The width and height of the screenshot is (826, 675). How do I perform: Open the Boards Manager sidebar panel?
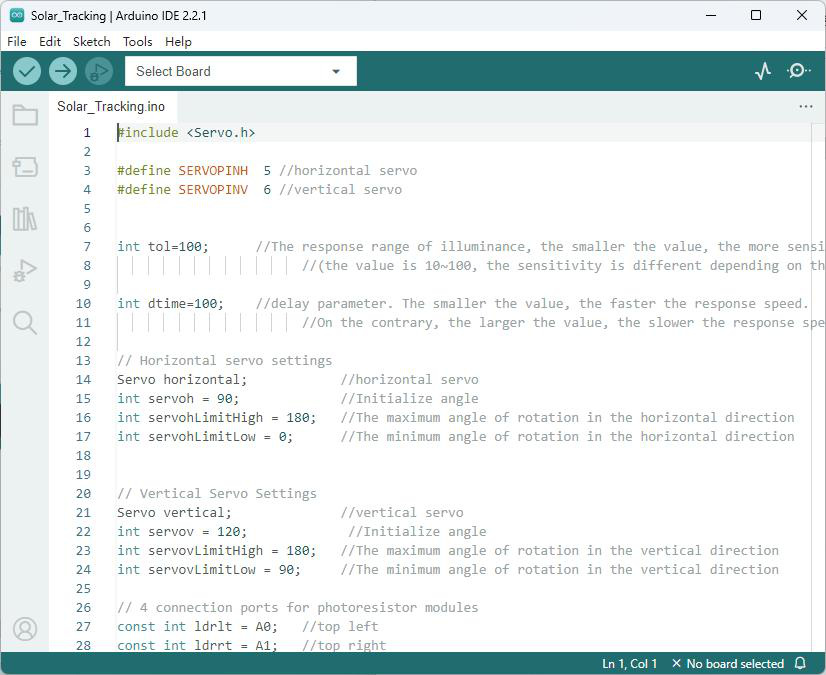coord(25,167)
